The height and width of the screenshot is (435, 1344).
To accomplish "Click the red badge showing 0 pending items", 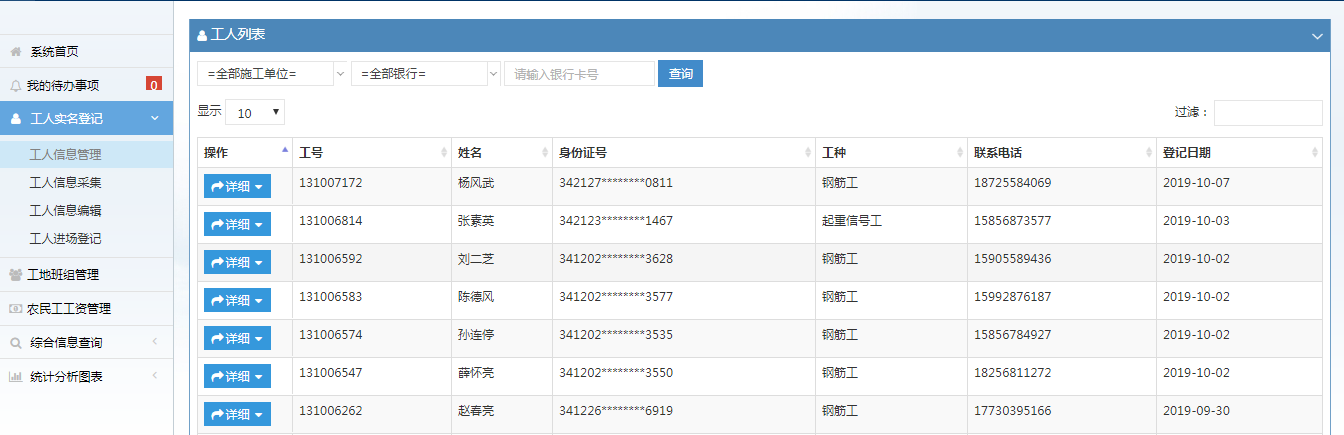I will (154, 85).
